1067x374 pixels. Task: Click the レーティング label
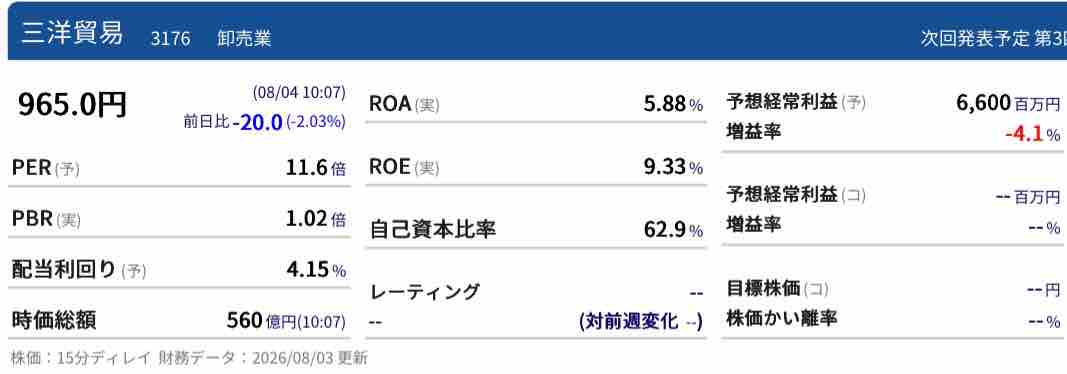tap(425, 292)
